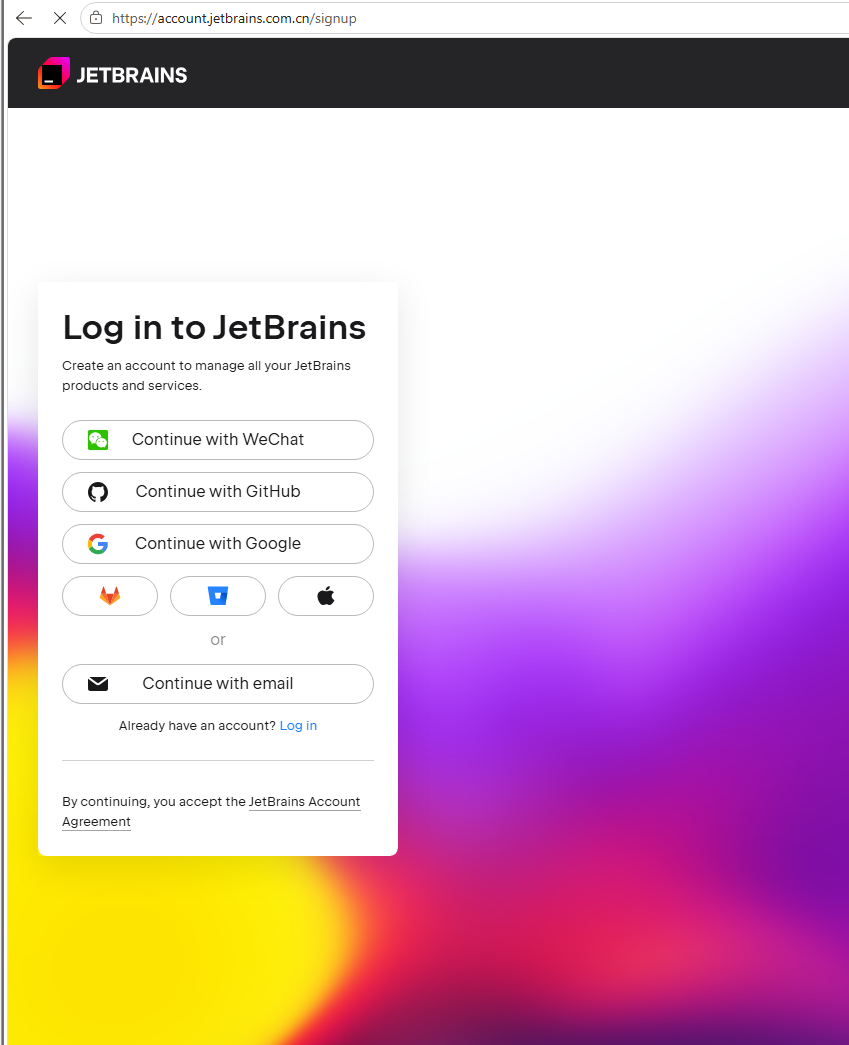
Task: Continue with Google
Action: click(218, 544)
